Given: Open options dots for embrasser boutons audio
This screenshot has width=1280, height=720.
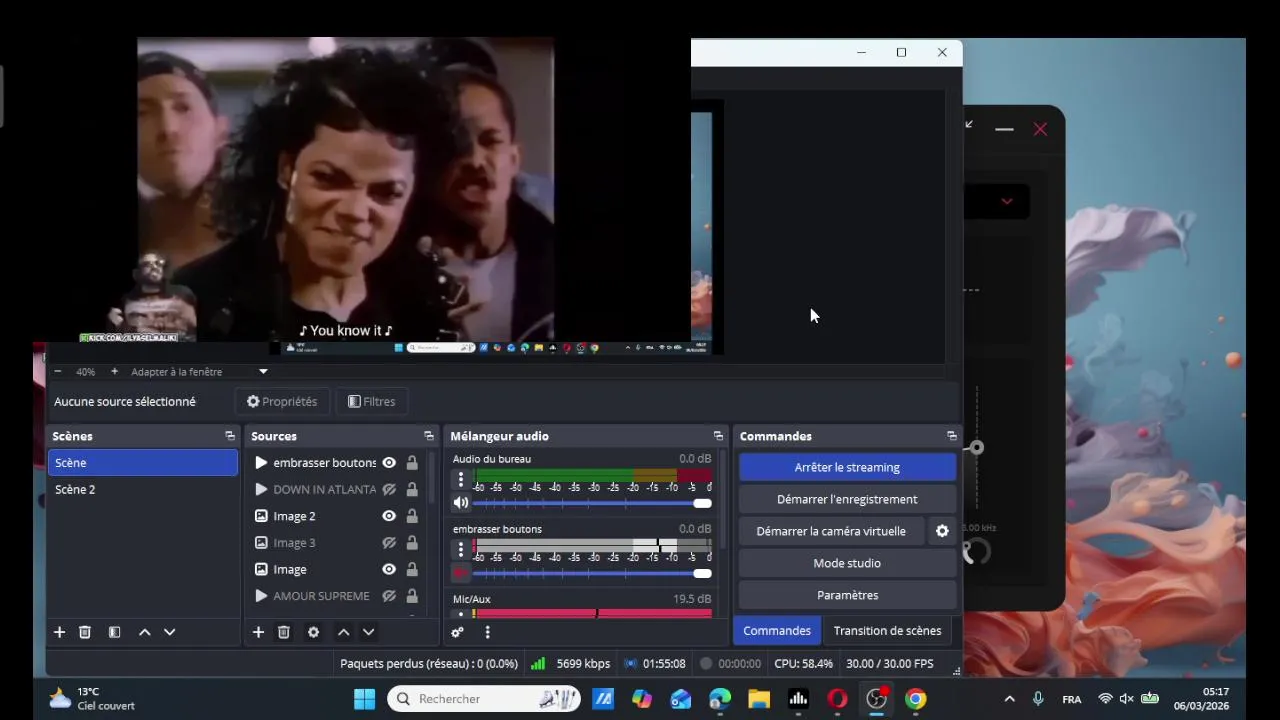Looking at the screenshot, I should pyautogui.click(x=461, y=549).
